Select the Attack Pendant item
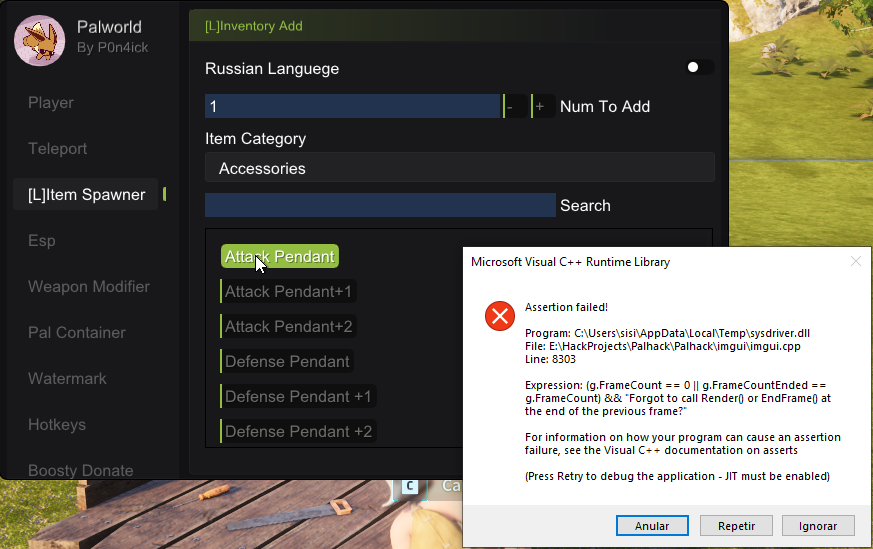 pyautogui.click(x=279, y=256)
